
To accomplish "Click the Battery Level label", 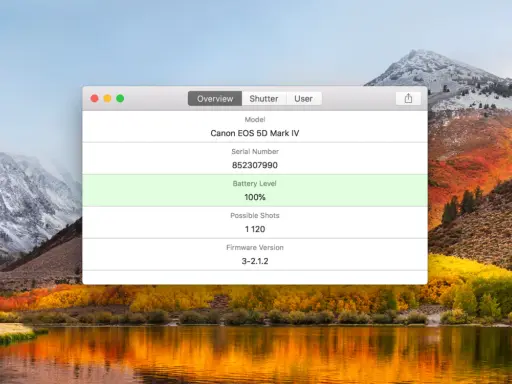I will click(x=255, y=183).
